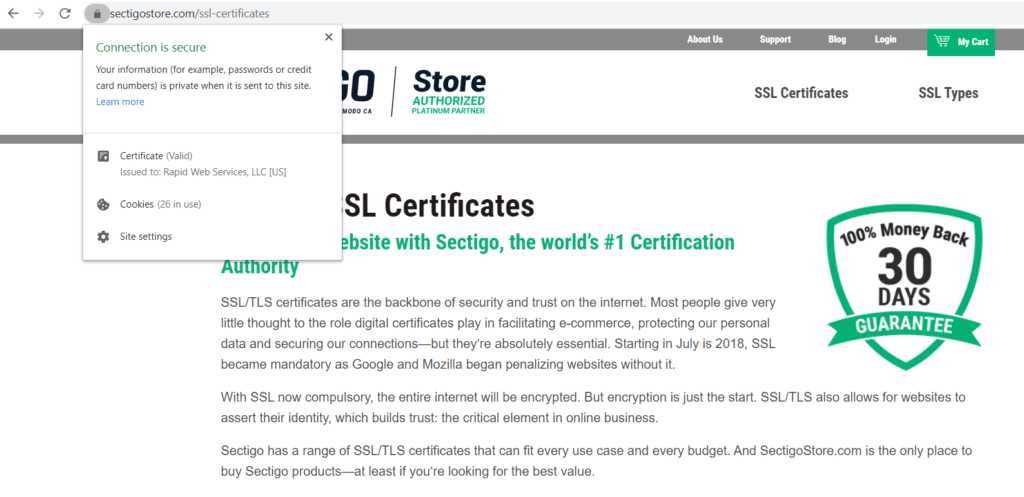Reload the page with refresh icon
The width and height of the screenshot is (1024, 497).
[65, 14]
